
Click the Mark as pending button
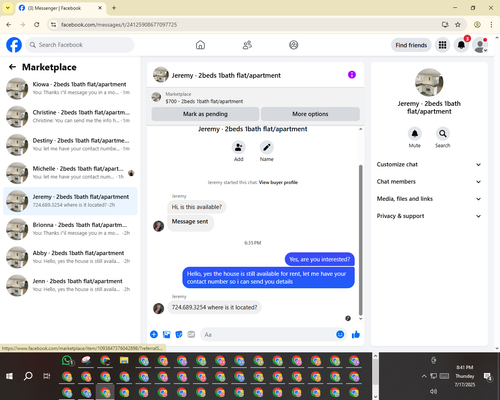[205, 114]
